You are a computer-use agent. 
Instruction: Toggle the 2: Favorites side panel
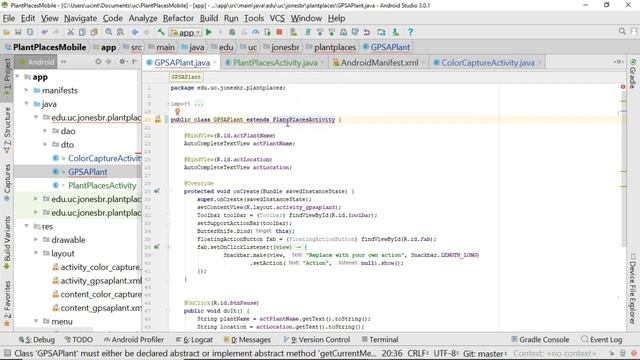tap(7, 303)
